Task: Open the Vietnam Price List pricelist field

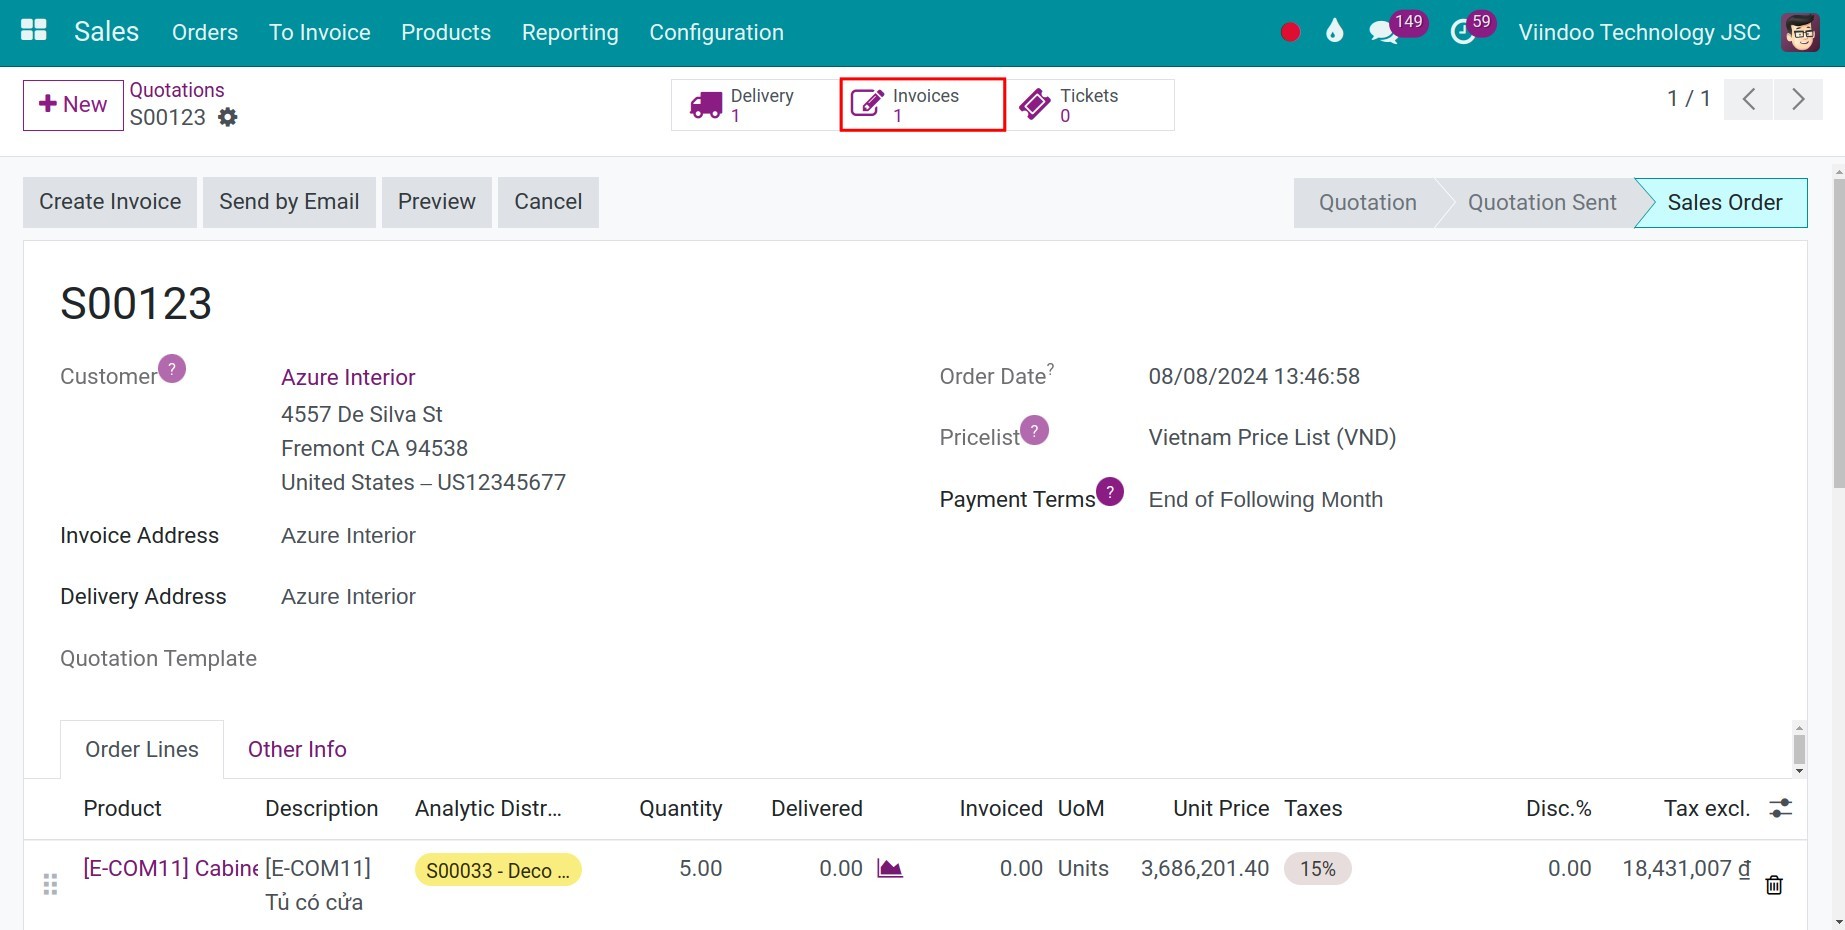Action: pyautogui.click(x=1272, y=437)
